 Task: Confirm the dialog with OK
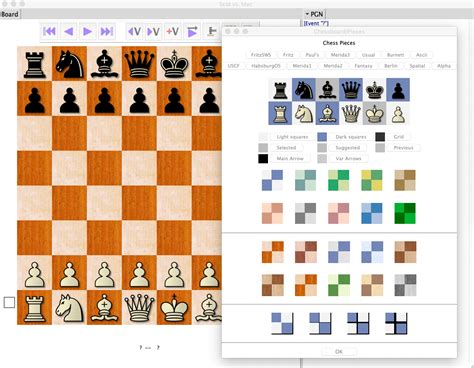[x=339, y=352]
